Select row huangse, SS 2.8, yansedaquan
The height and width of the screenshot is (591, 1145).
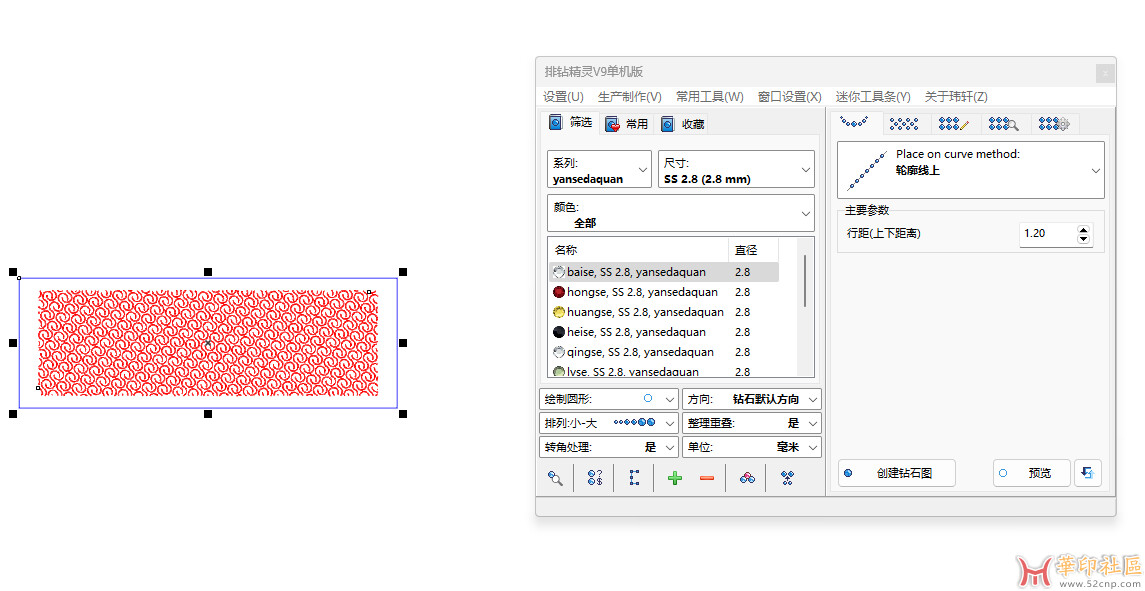[x=664, y=312]
